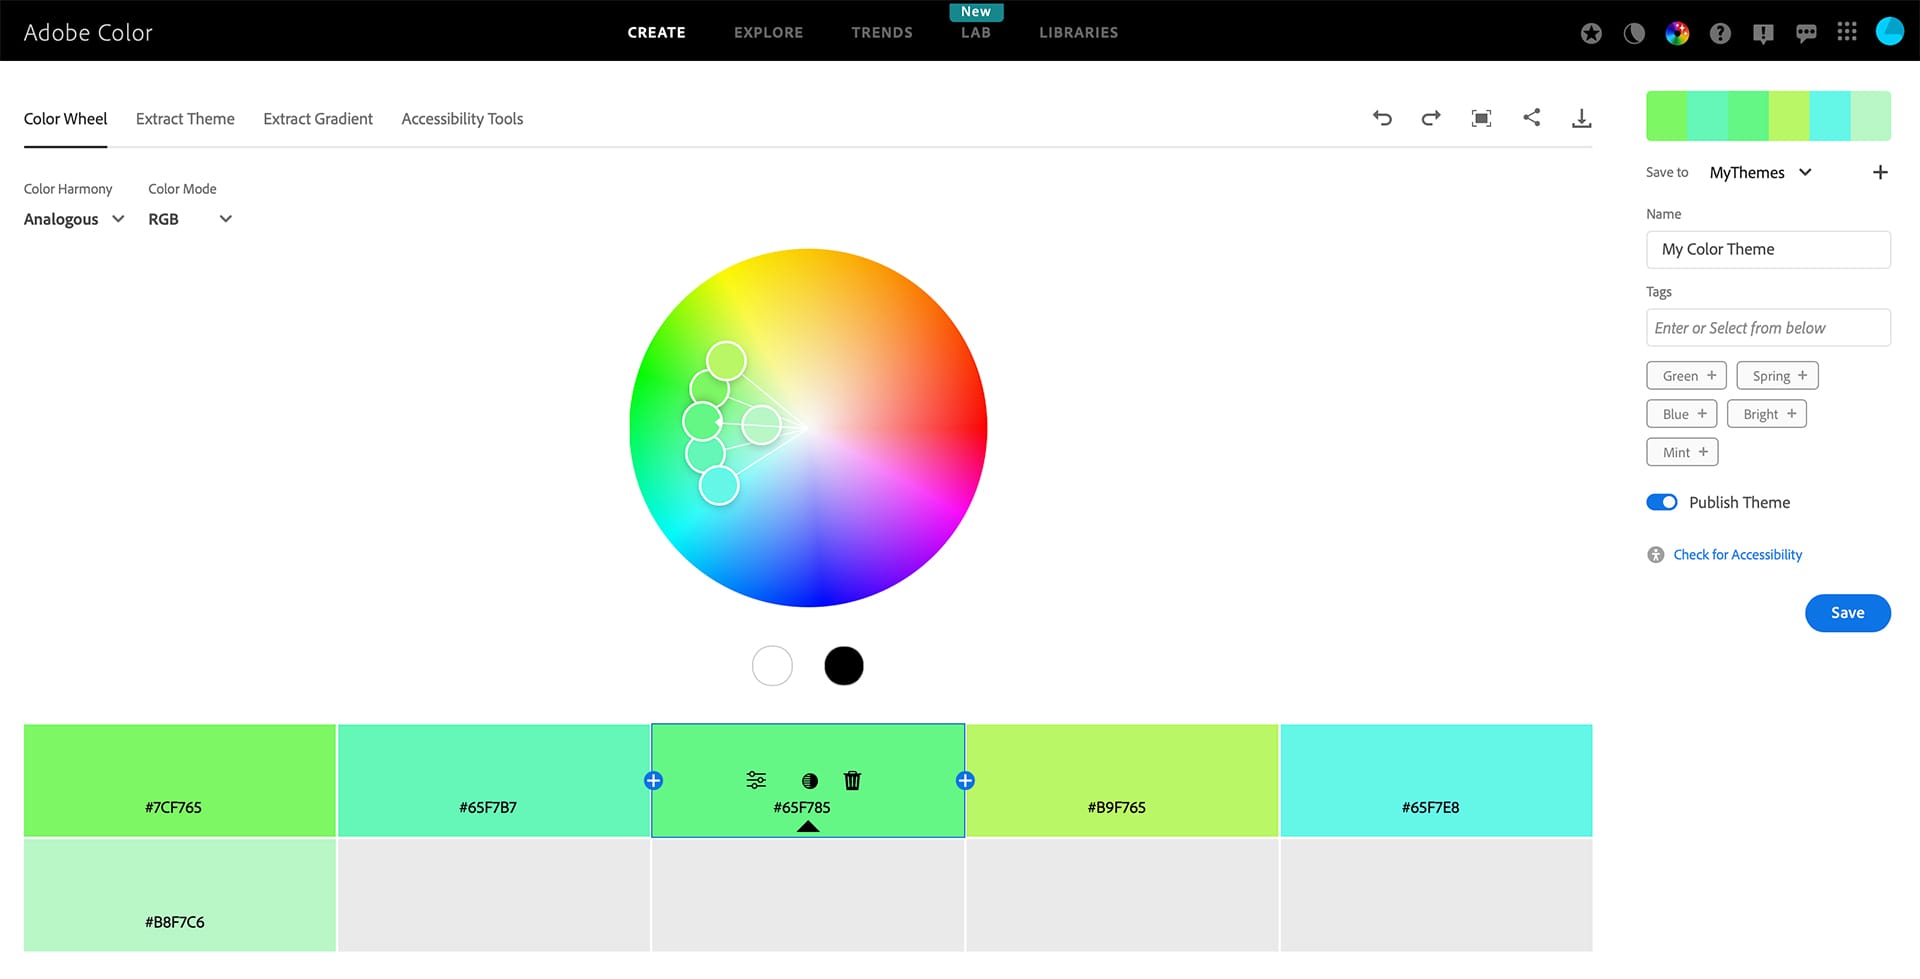Open the Check for Accessibility link
1920x979 pixels.
click(x=1737, y=555)
